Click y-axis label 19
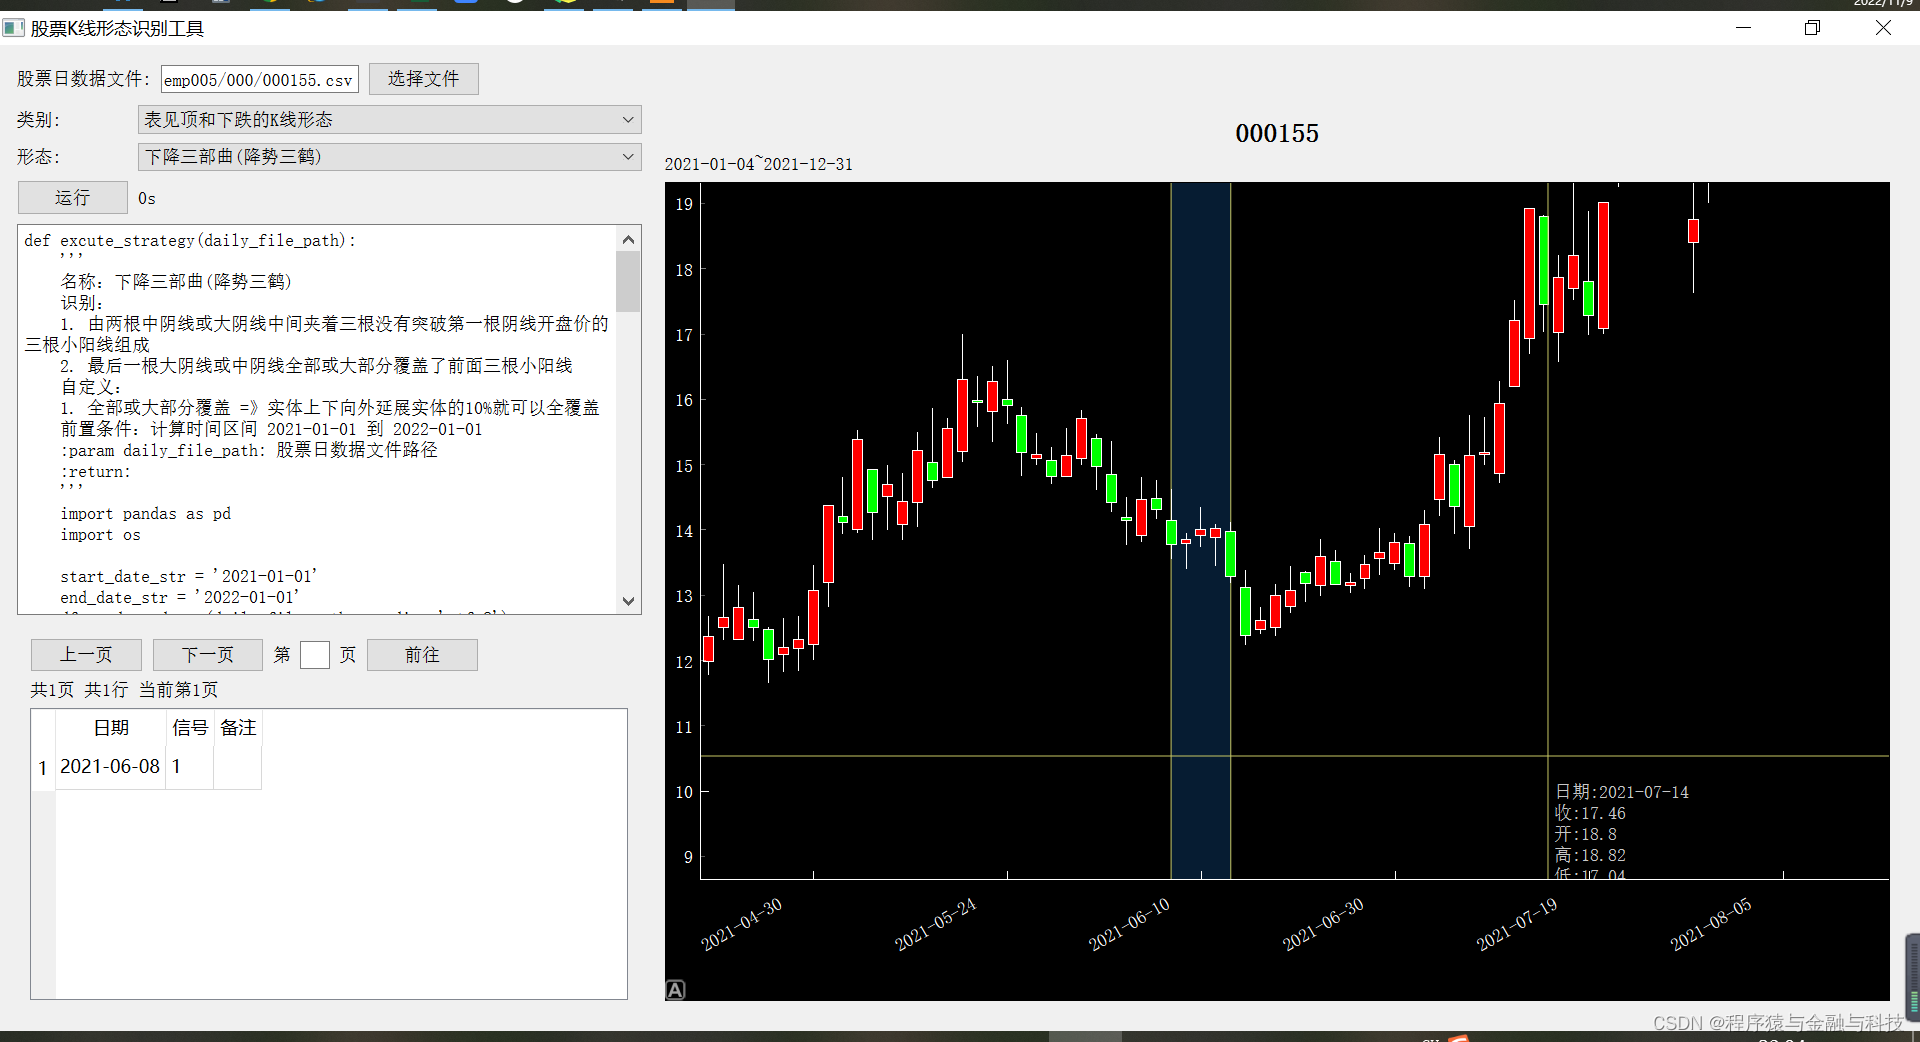The image size is (1920, 1042). (684, 204)
